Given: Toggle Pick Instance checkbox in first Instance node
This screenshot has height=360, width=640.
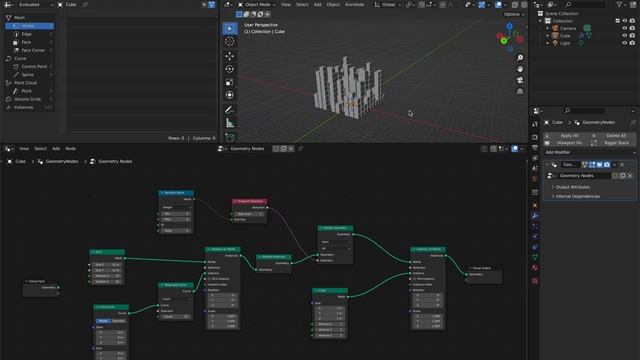Looking at the screenshot, I should [x=209, y=279].
